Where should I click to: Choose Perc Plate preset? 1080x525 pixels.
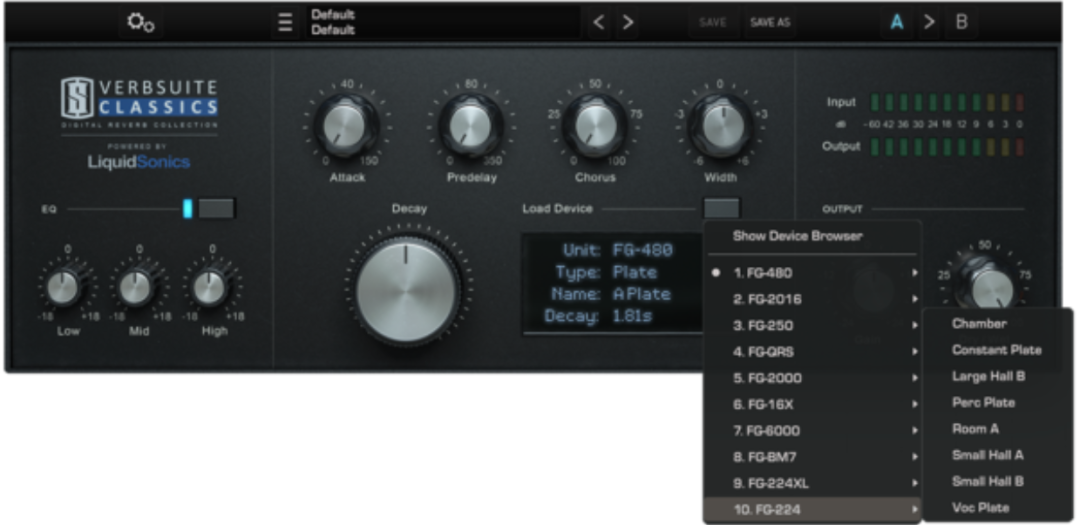tap(997, 402)
